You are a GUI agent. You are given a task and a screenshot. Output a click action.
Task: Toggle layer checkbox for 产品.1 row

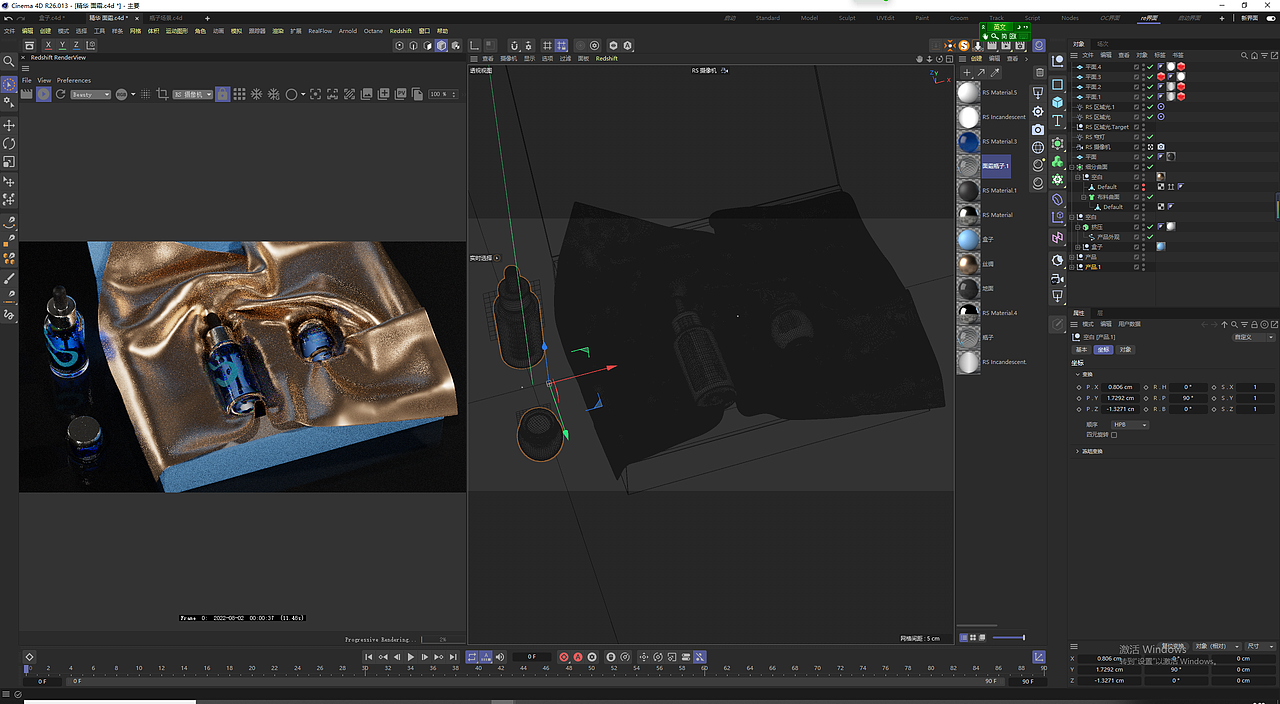tap(1137, 267)
